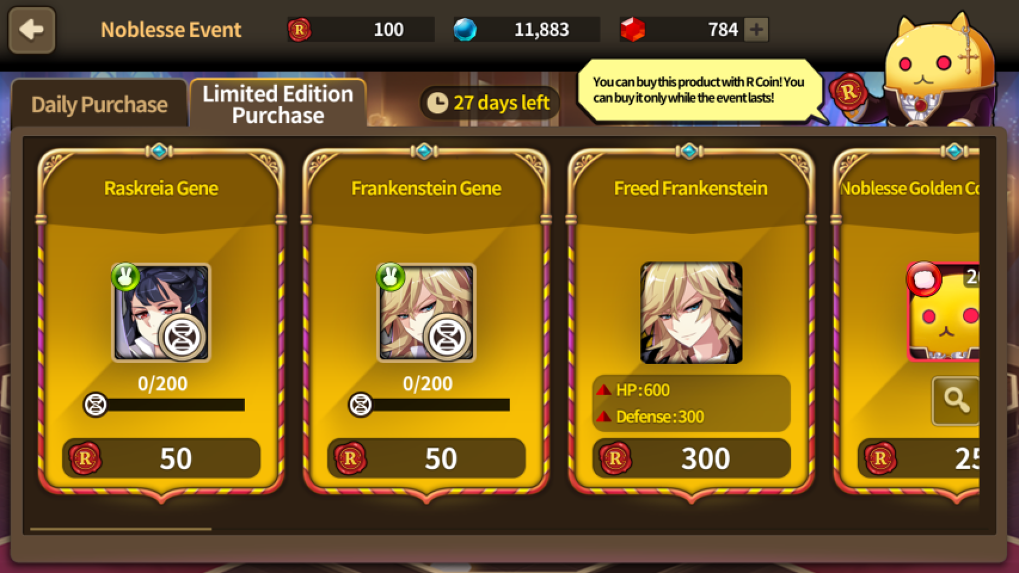Go back using the arrow button
Viewport: 1019px width, 573px height.
(31, 29)
